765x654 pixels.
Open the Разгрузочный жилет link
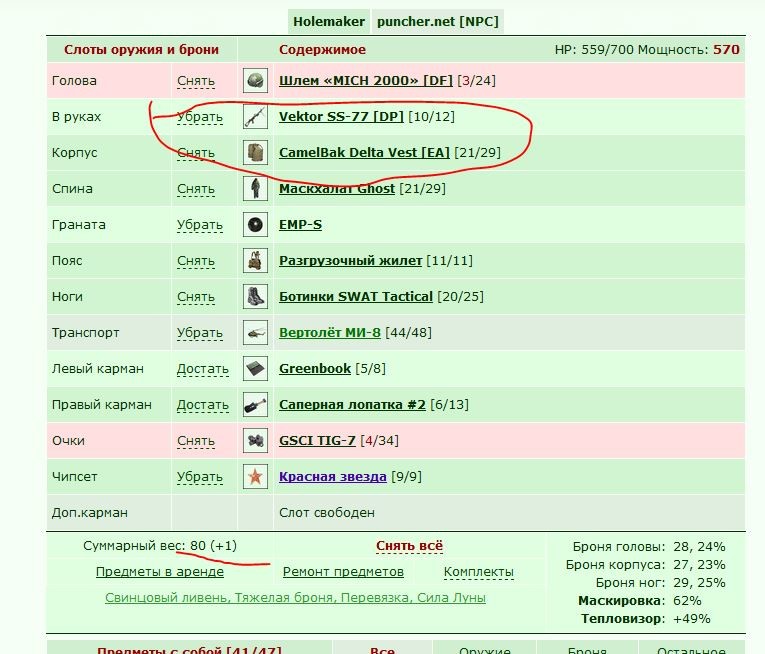coord(350,261)
